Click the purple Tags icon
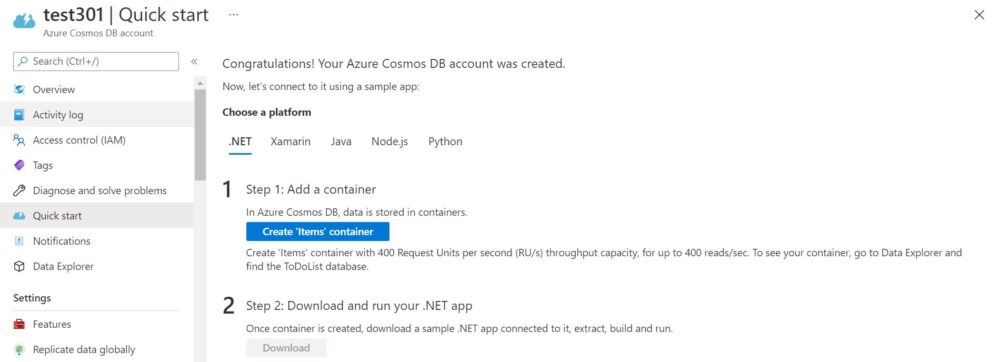 19,165
